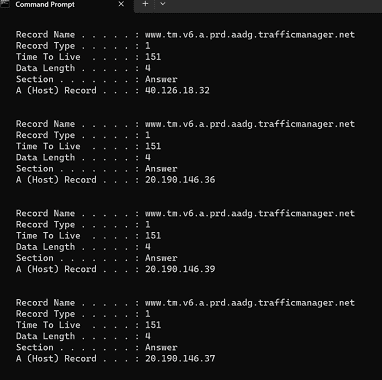Click IP address 20.190.146.37
This screenshot has width=382, height=380.
pyautogui.click(x=180, y=358)
